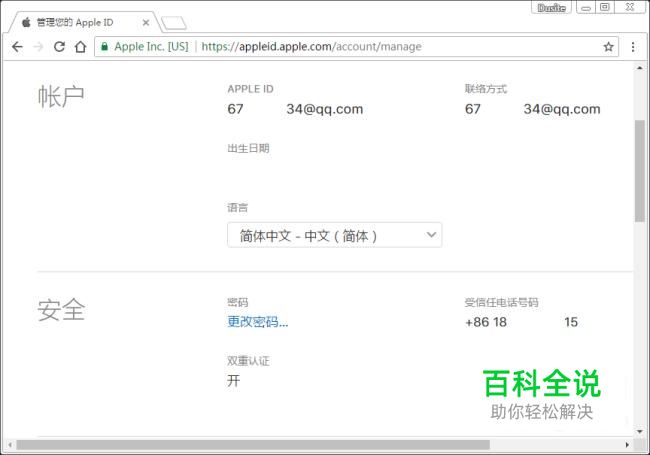650x455 pixels.
Task: Click the green secure lock icon
Action: coord(104,46)
